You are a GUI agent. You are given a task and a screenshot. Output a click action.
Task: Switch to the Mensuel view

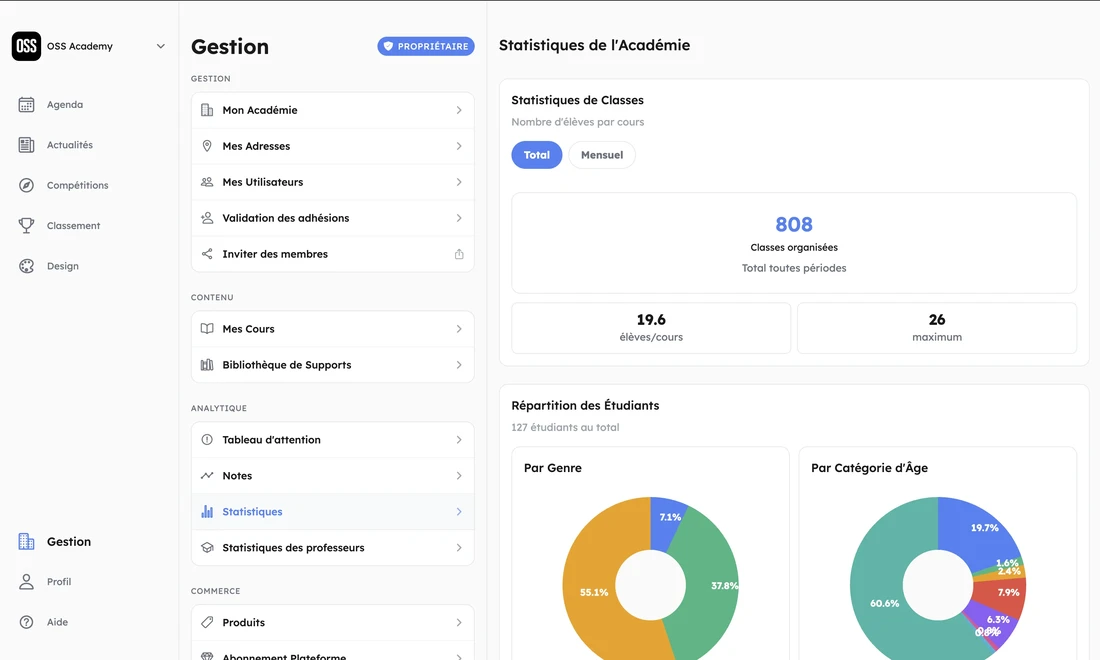[x=602, y=155]
